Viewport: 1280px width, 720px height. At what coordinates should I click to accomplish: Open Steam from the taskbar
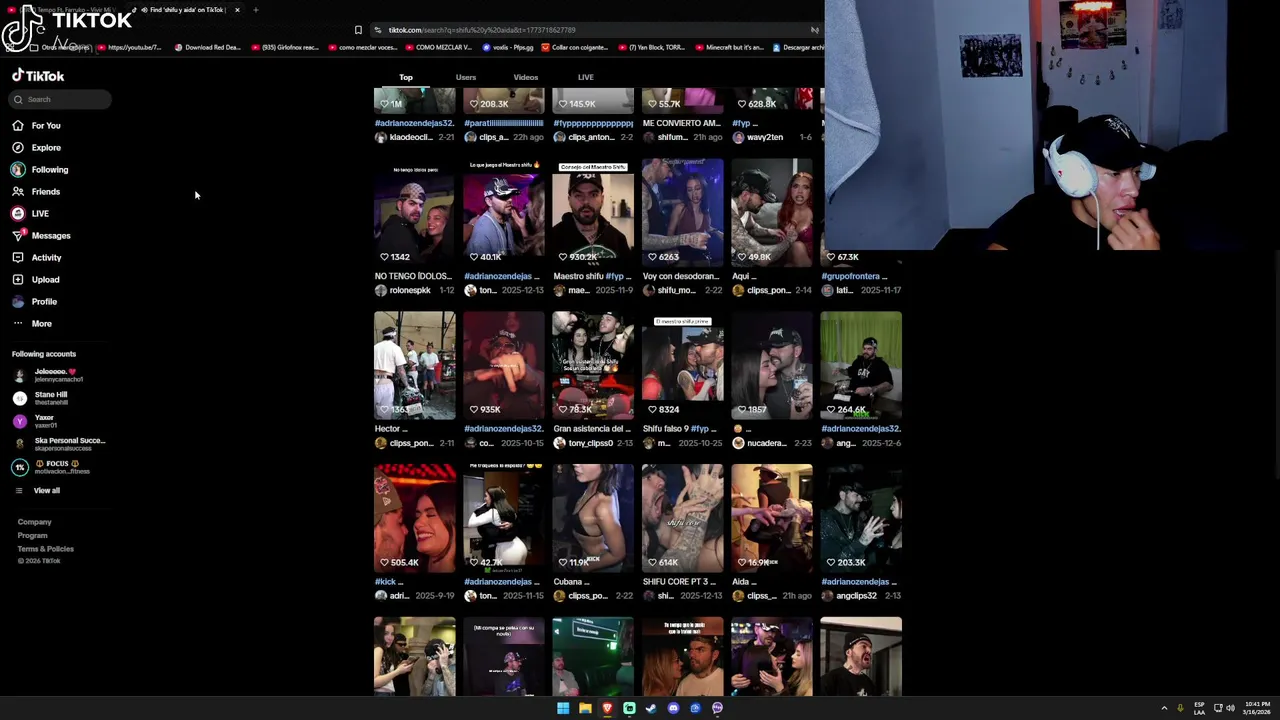[651, 708]
